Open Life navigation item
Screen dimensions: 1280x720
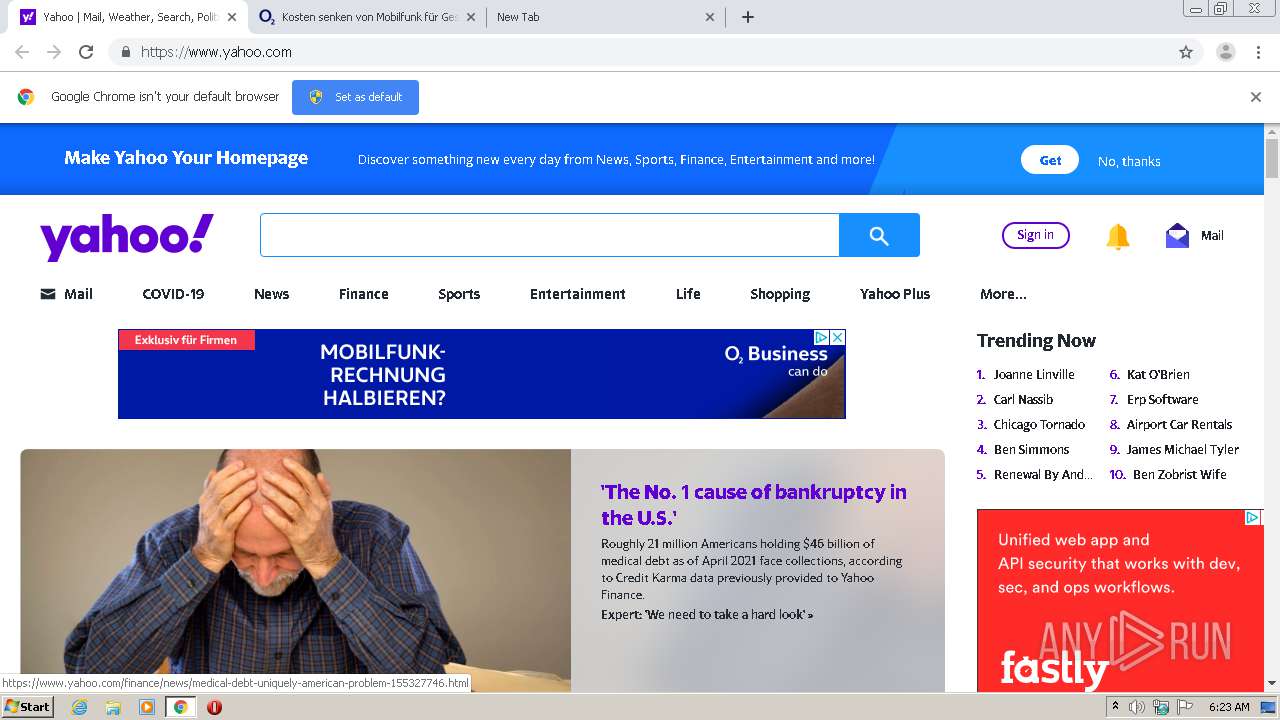coord(688,294)
